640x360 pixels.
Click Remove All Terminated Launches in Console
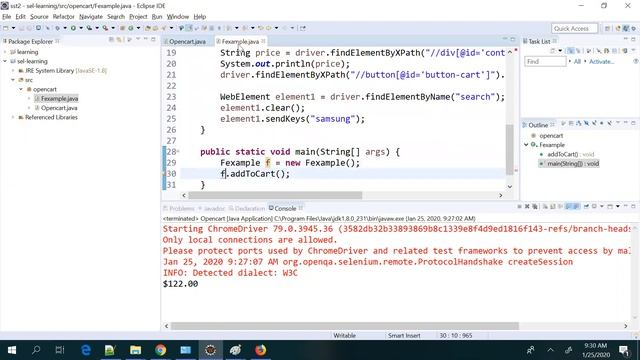(x=535, y=207)
